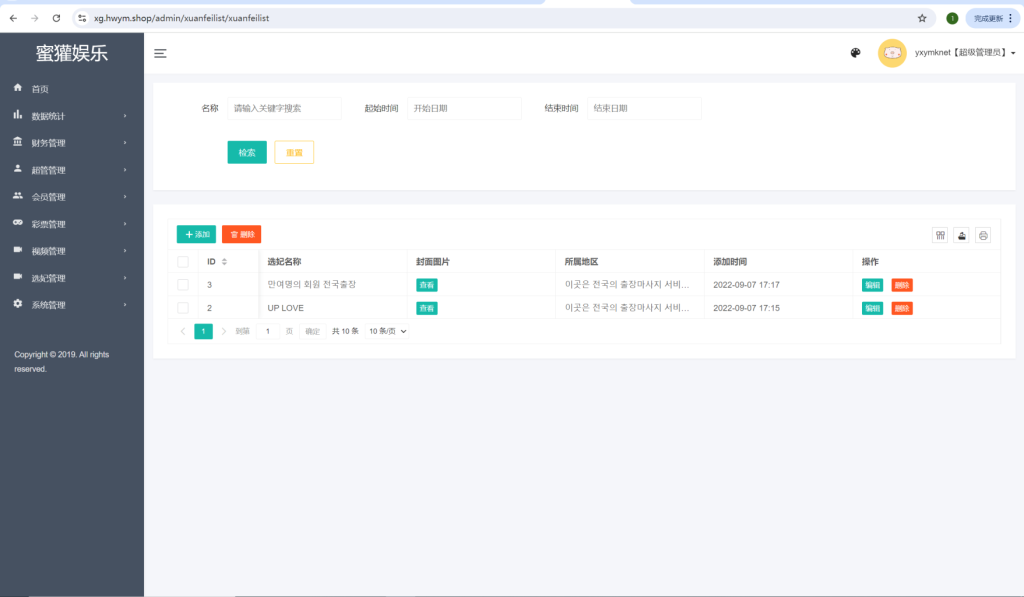Check the checkbox for row ID 3
The height and width of the screenshot is (597, 1024).
(183, 285)
